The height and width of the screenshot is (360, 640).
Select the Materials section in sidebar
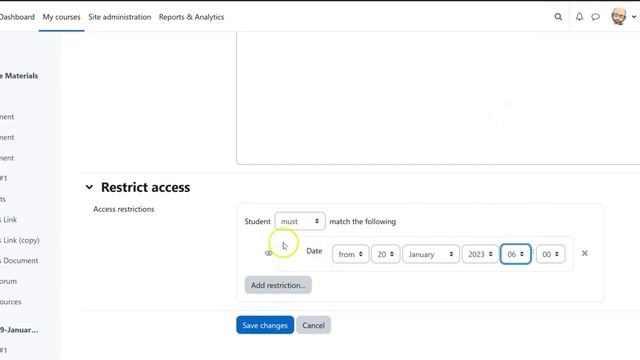point(19,76)
